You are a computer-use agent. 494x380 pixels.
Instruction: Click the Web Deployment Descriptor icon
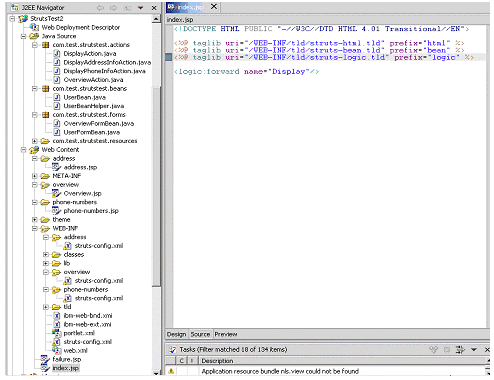click(x=34, y=27)
